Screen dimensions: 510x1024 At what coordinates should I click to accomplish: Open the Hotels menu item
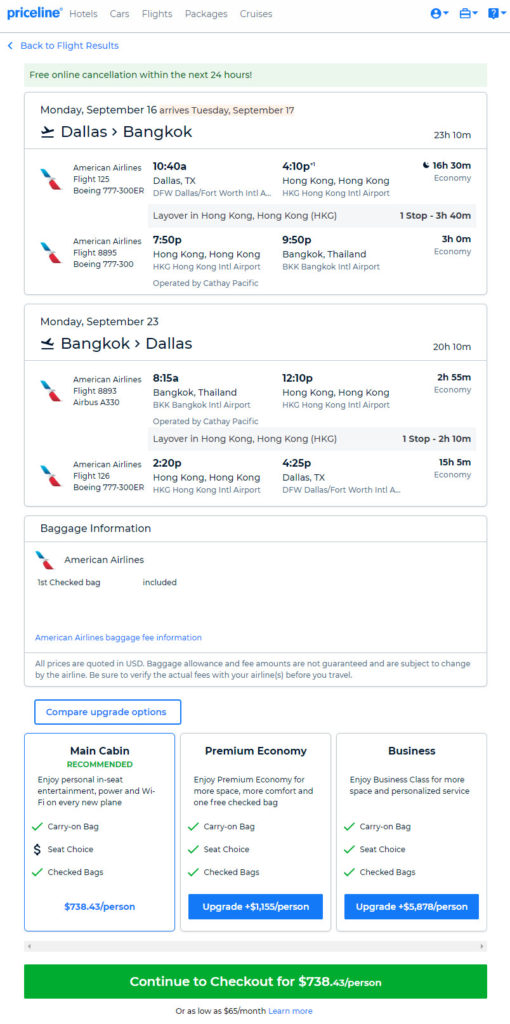click(x=84, y=14)
